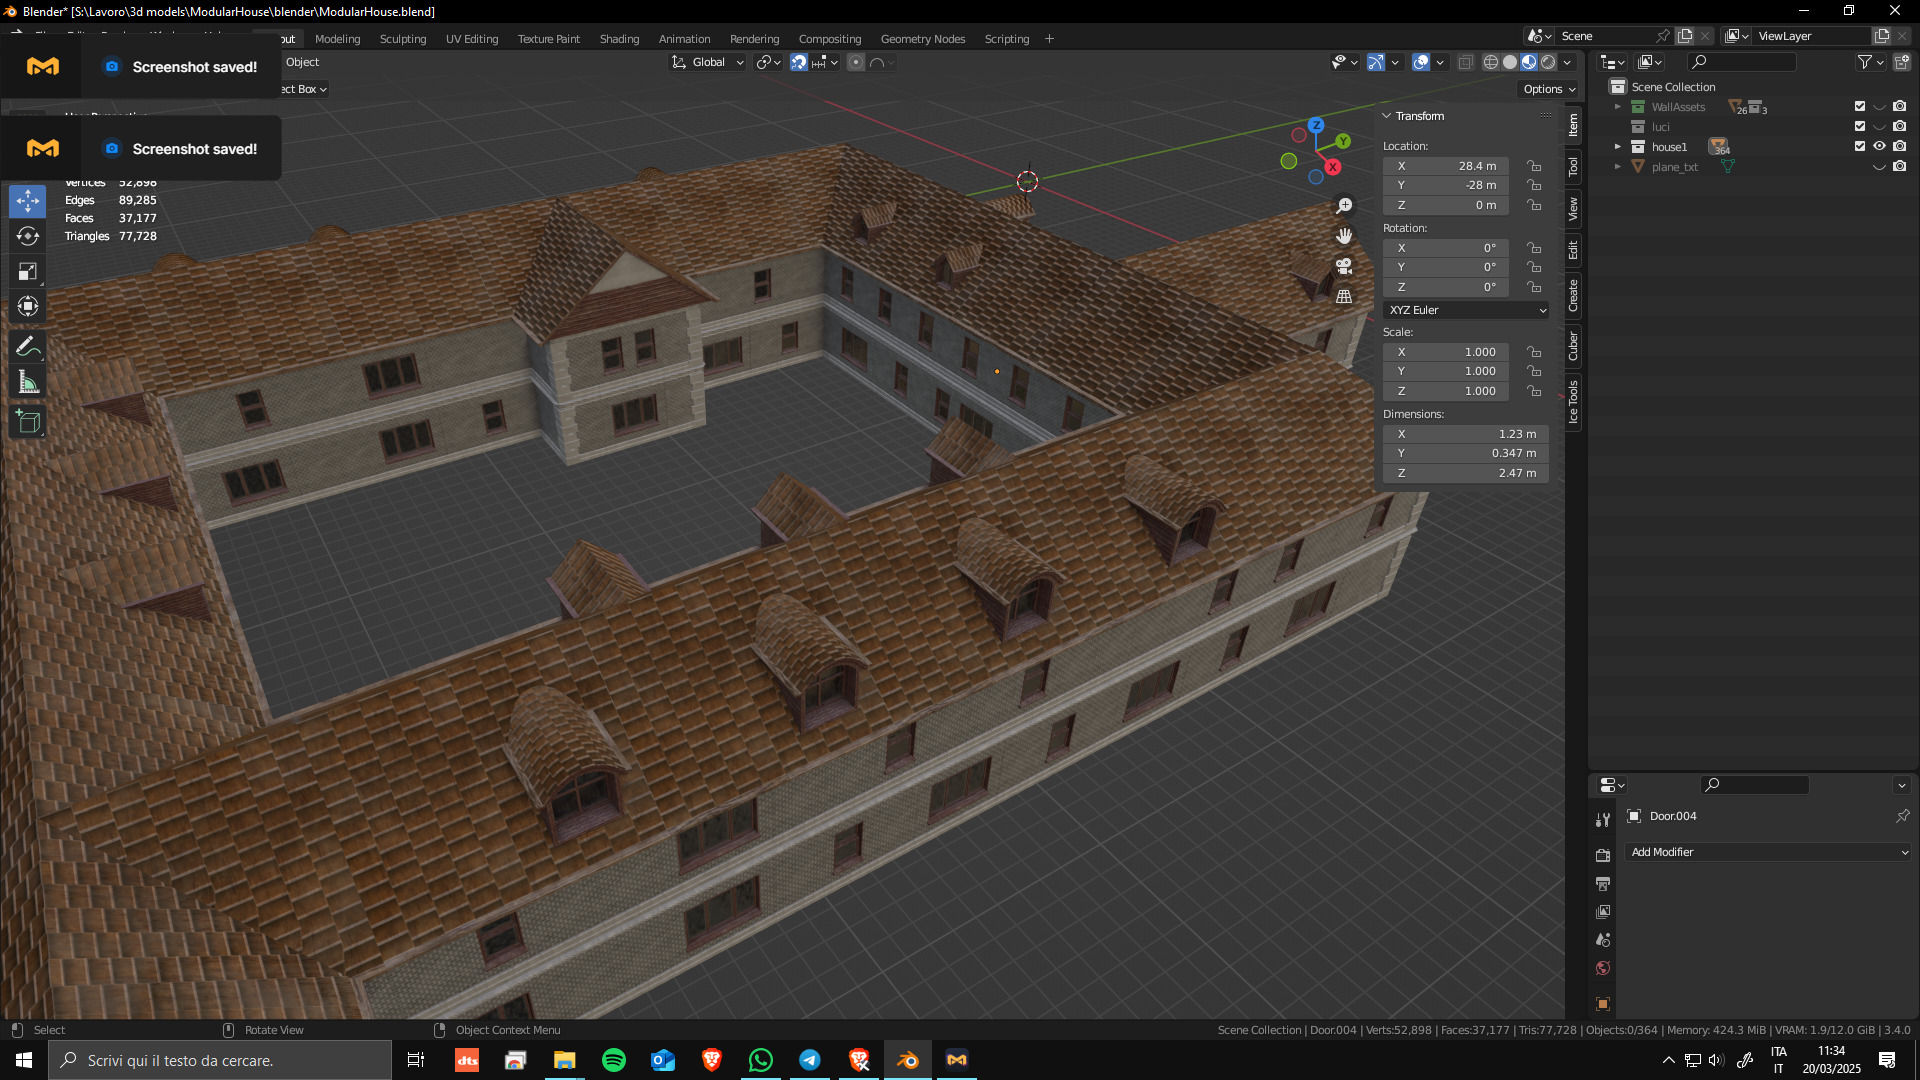The image size is (1920, 1080).
Task: Toggle show gizmo button
Action: pos(1376,62)
